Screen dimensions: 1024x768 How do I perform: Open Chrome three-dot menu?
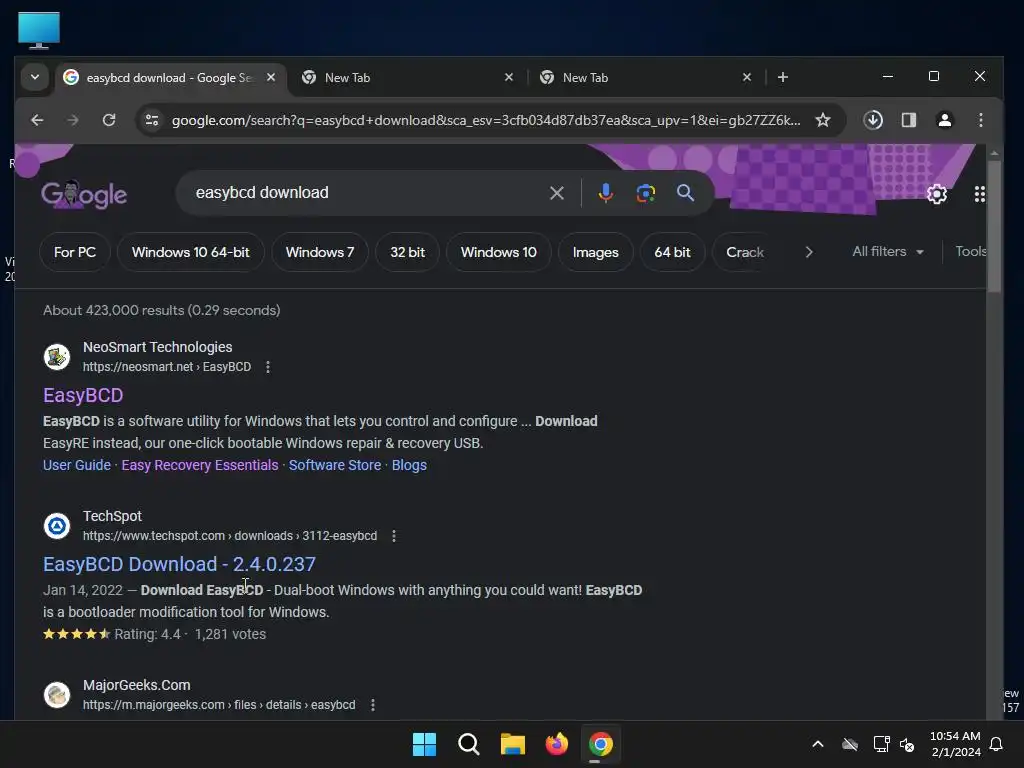tap(980, 120)
